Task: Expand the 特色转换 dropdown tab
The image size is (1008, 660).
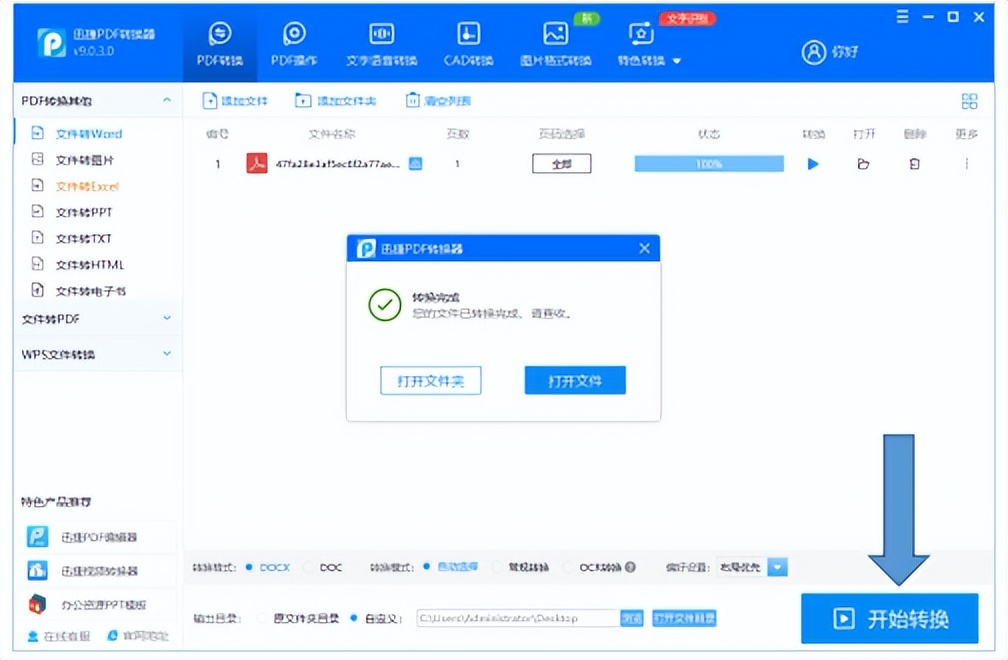Action: (x=649, y=44)
